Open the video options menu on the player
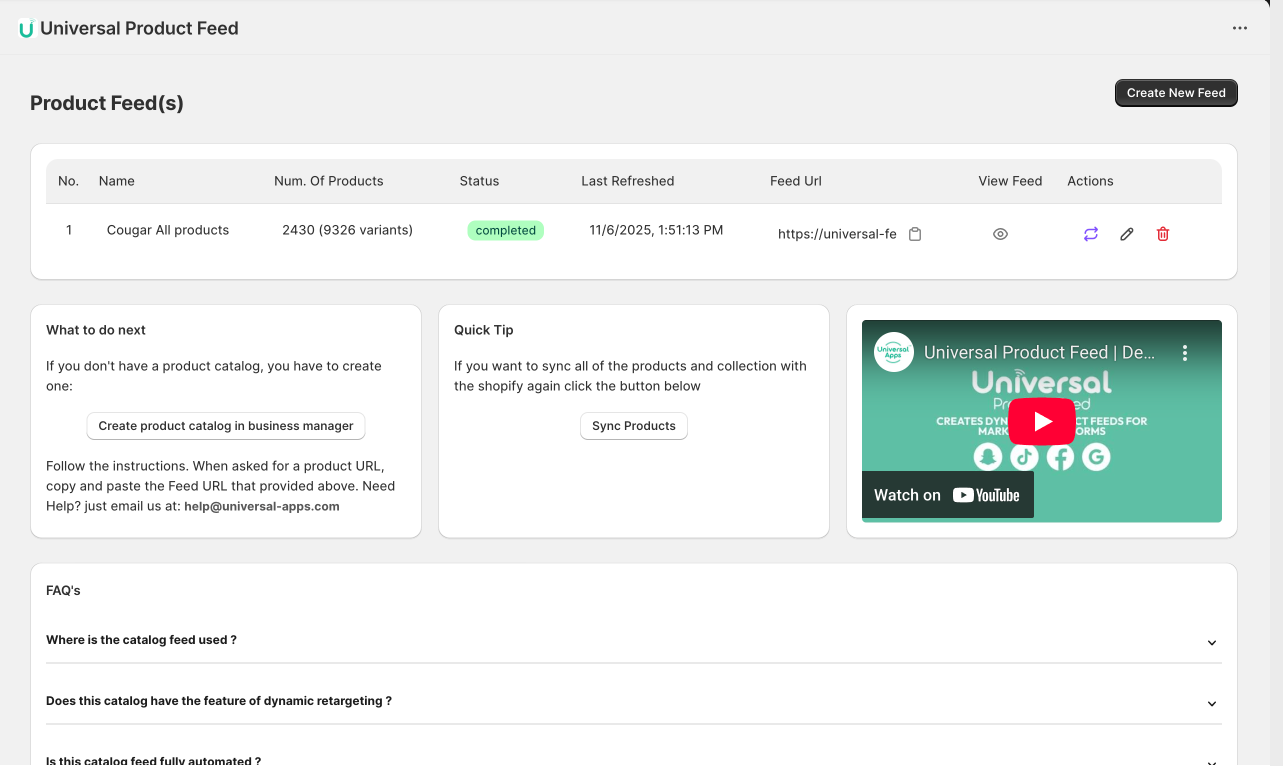The image size is (1283, 766). (1185, 352)
